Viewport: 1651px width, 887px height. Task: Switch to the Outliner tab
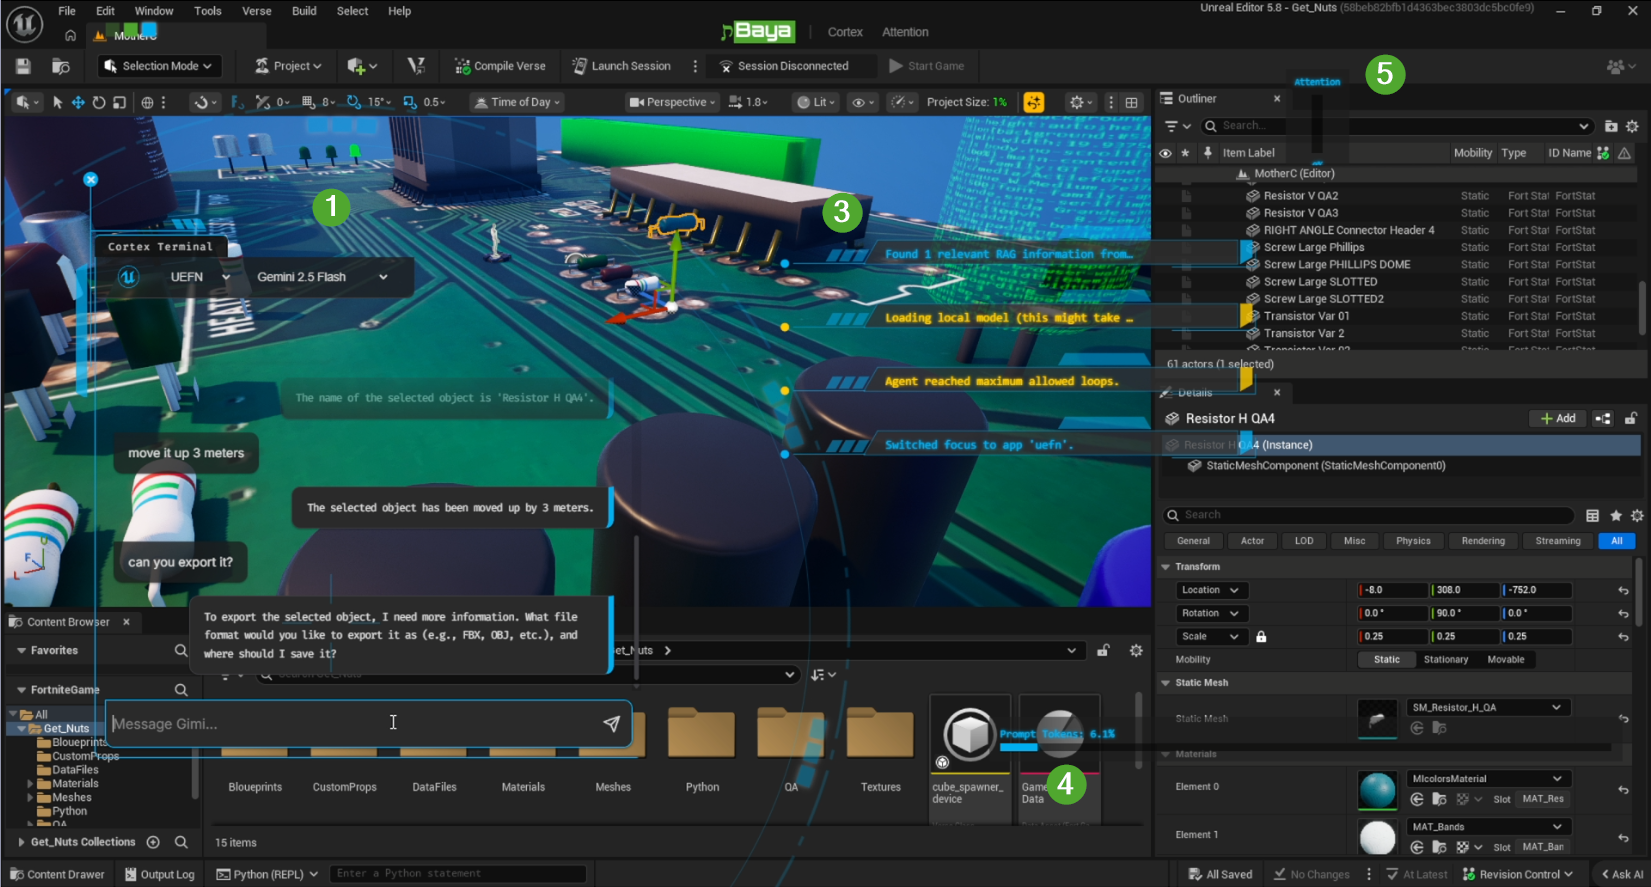1196,99
